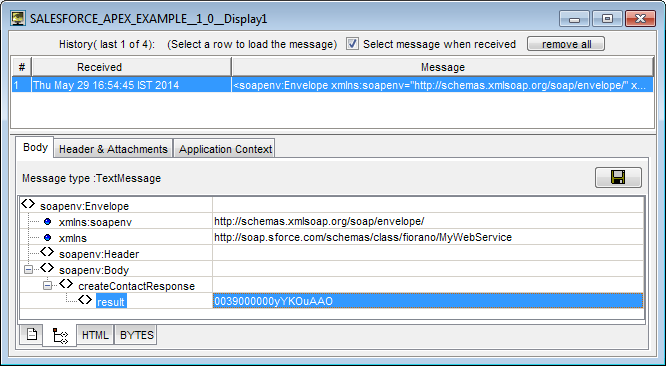Open the Header & Attachments tab

(x=113, y=149)
